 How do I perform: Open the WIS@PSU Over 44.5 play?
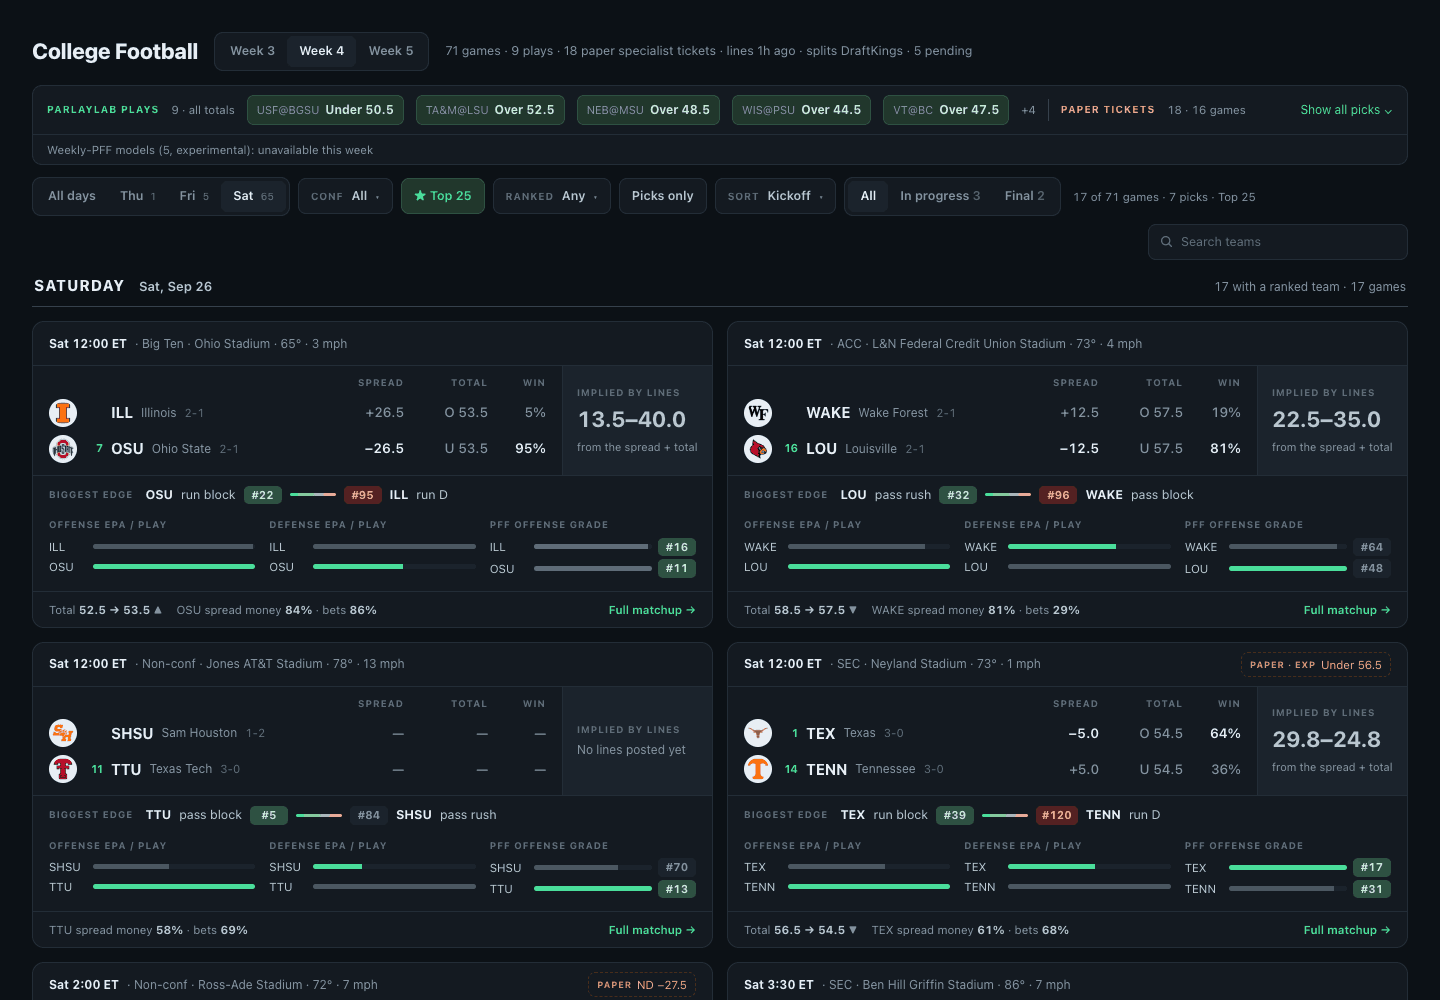[x=801, y=110]
